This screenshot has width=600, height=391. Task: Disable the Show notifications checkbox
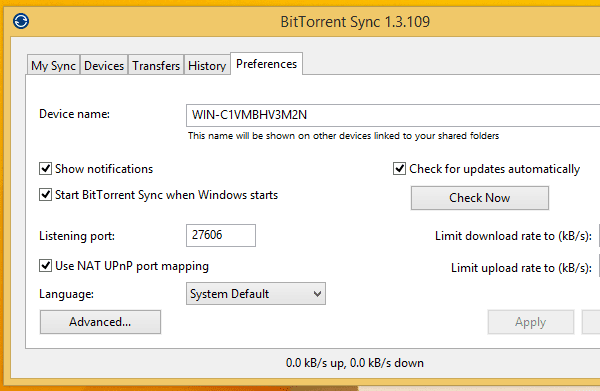tap(46, 168)
